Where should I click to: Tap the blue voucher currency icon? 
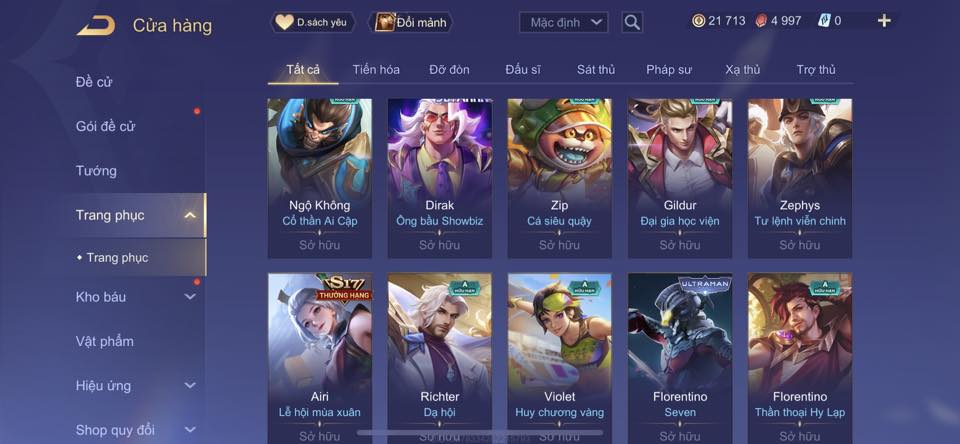(x=823, y=21)
